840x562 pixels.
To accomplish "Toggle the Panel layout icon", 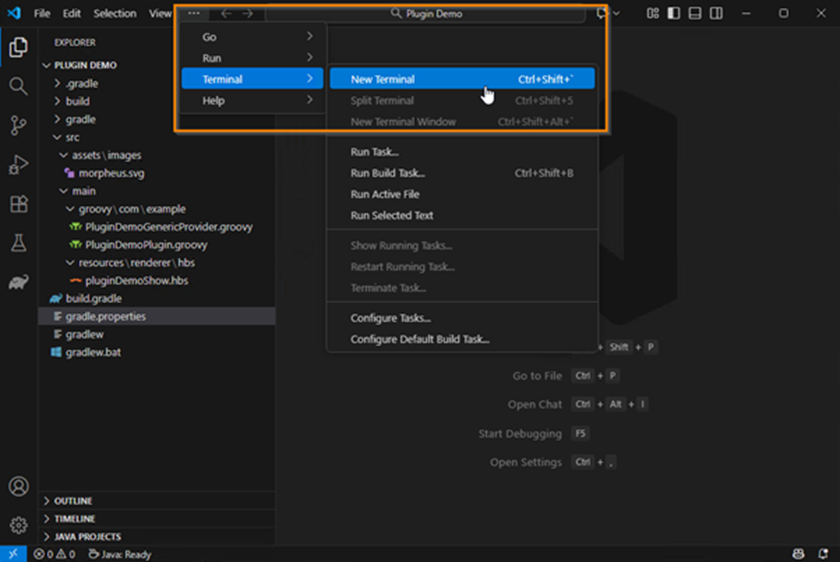I will click(x=695, y=13).
